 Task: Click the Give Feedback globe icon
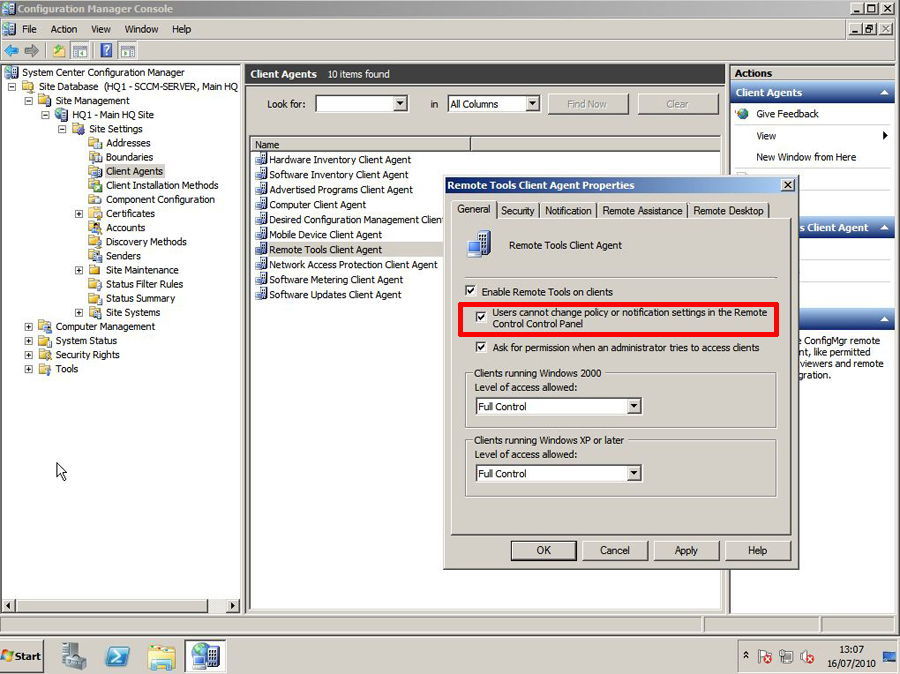coord(743,114)
